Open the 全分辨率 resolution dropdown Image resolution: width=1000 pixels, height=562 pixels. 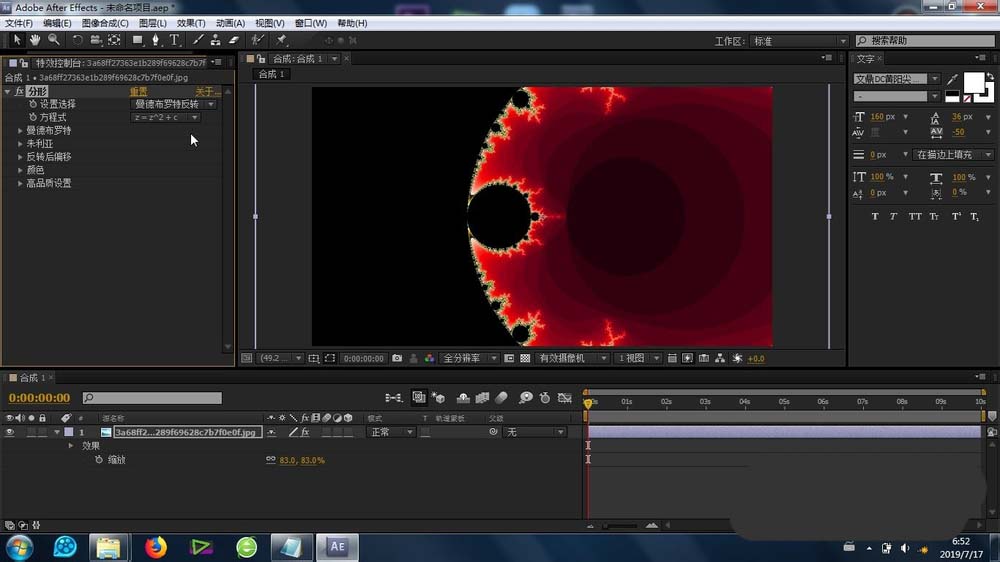[x=468, y=358]
